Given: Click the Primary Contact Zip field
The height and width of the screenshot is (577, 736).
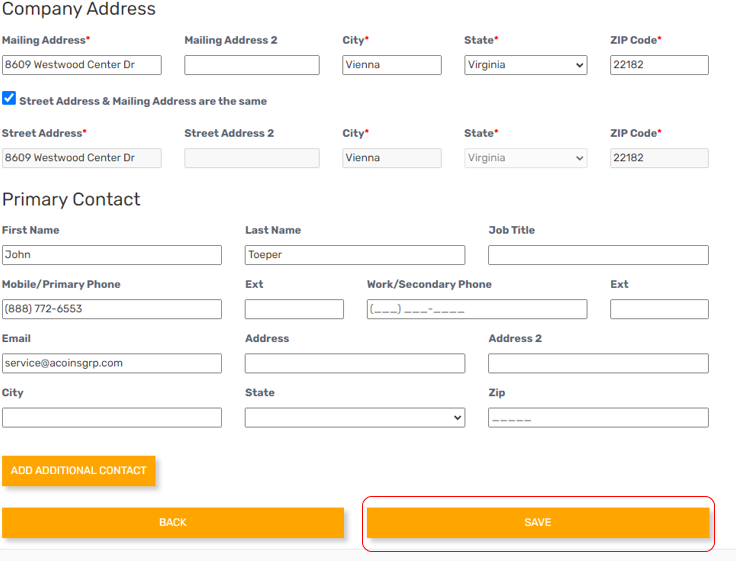Looking at the screenshot, I should click(598, 417).
